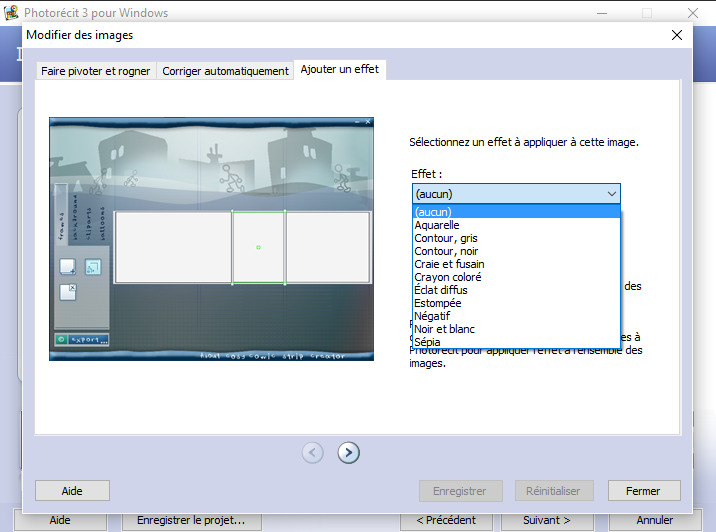Screen dimensions: 716x532
Task: Close the Modifier des images dialog
Action: [x=677, y=35]
